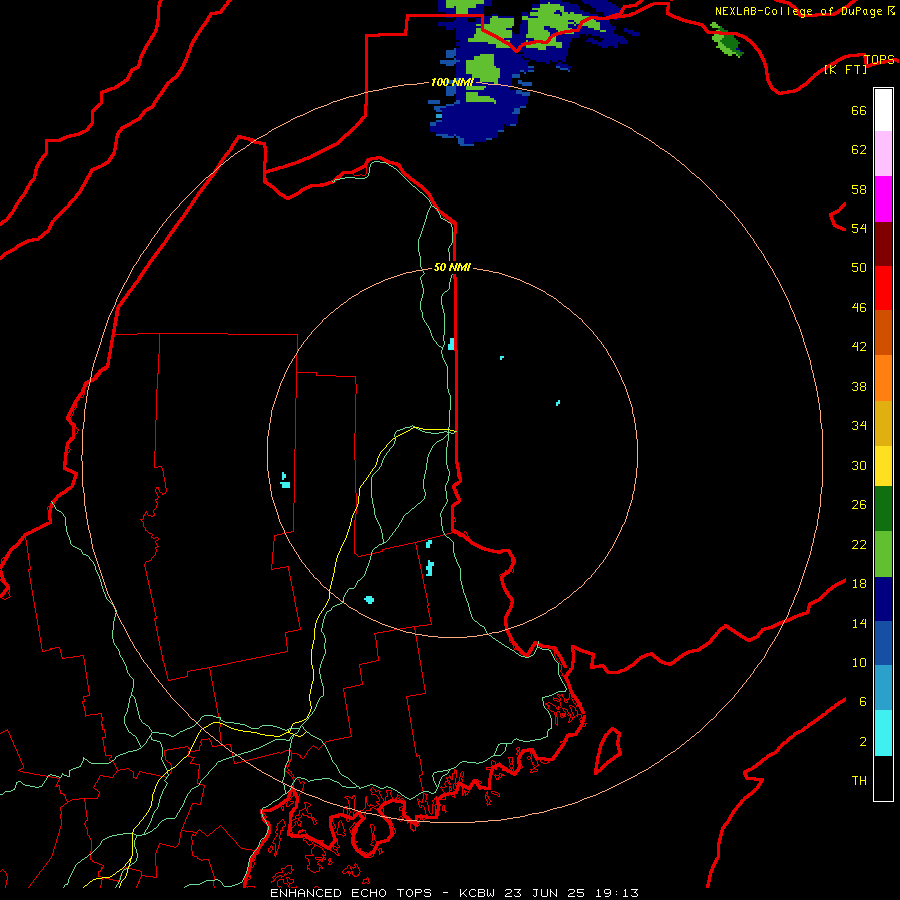Screen dimensions: 900x900
Task: Click the light green 26 kft legend swatch
Action: coord(883,554)
